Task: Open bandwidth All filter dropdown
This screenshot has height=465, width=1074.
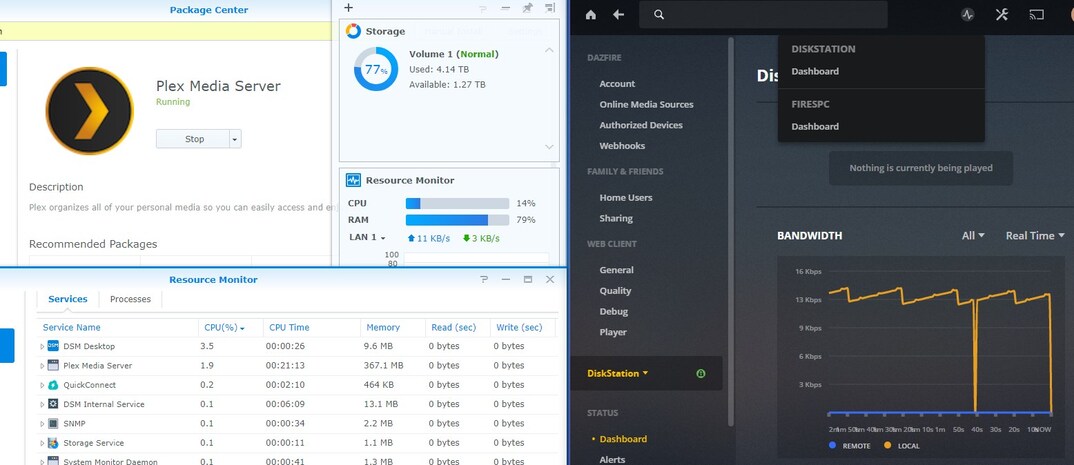Action: pos(973,235)
